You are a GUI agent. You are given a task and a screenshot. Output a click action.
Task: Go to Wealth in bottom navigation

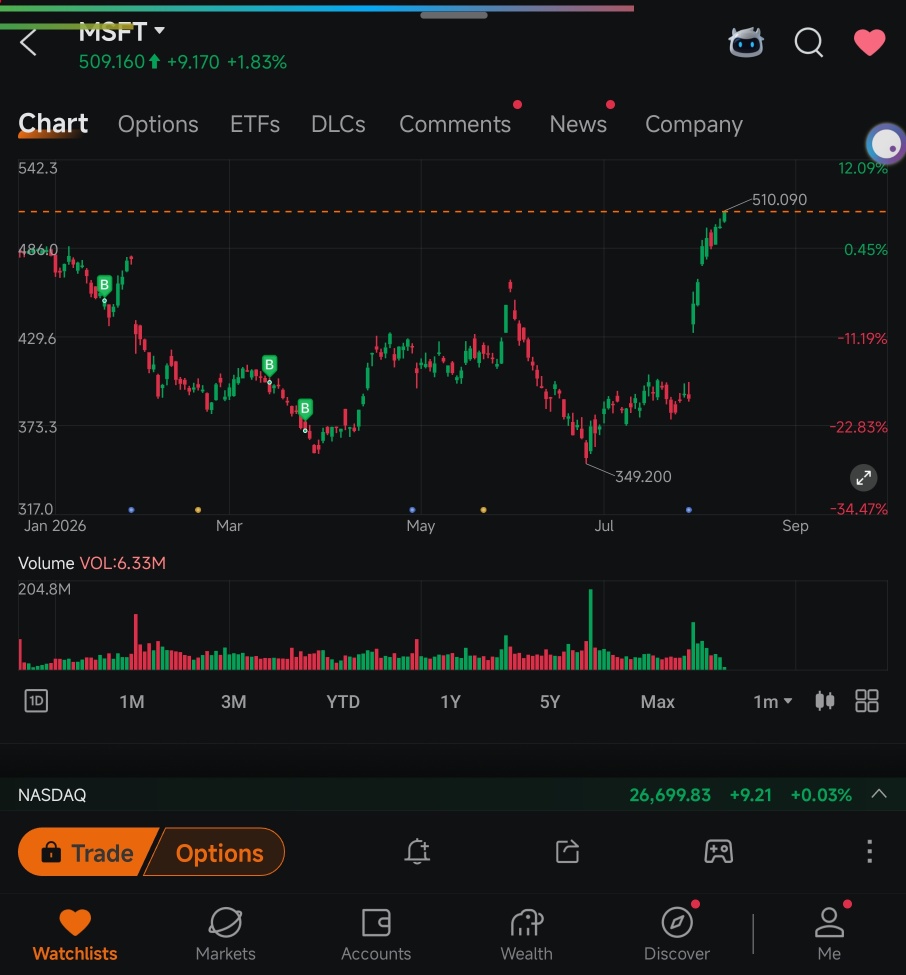tap(527, 934)
